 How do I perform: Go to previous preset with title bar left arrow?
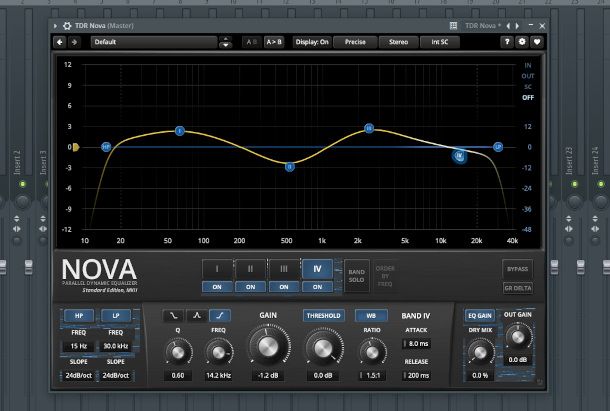[x=508, y=26]
